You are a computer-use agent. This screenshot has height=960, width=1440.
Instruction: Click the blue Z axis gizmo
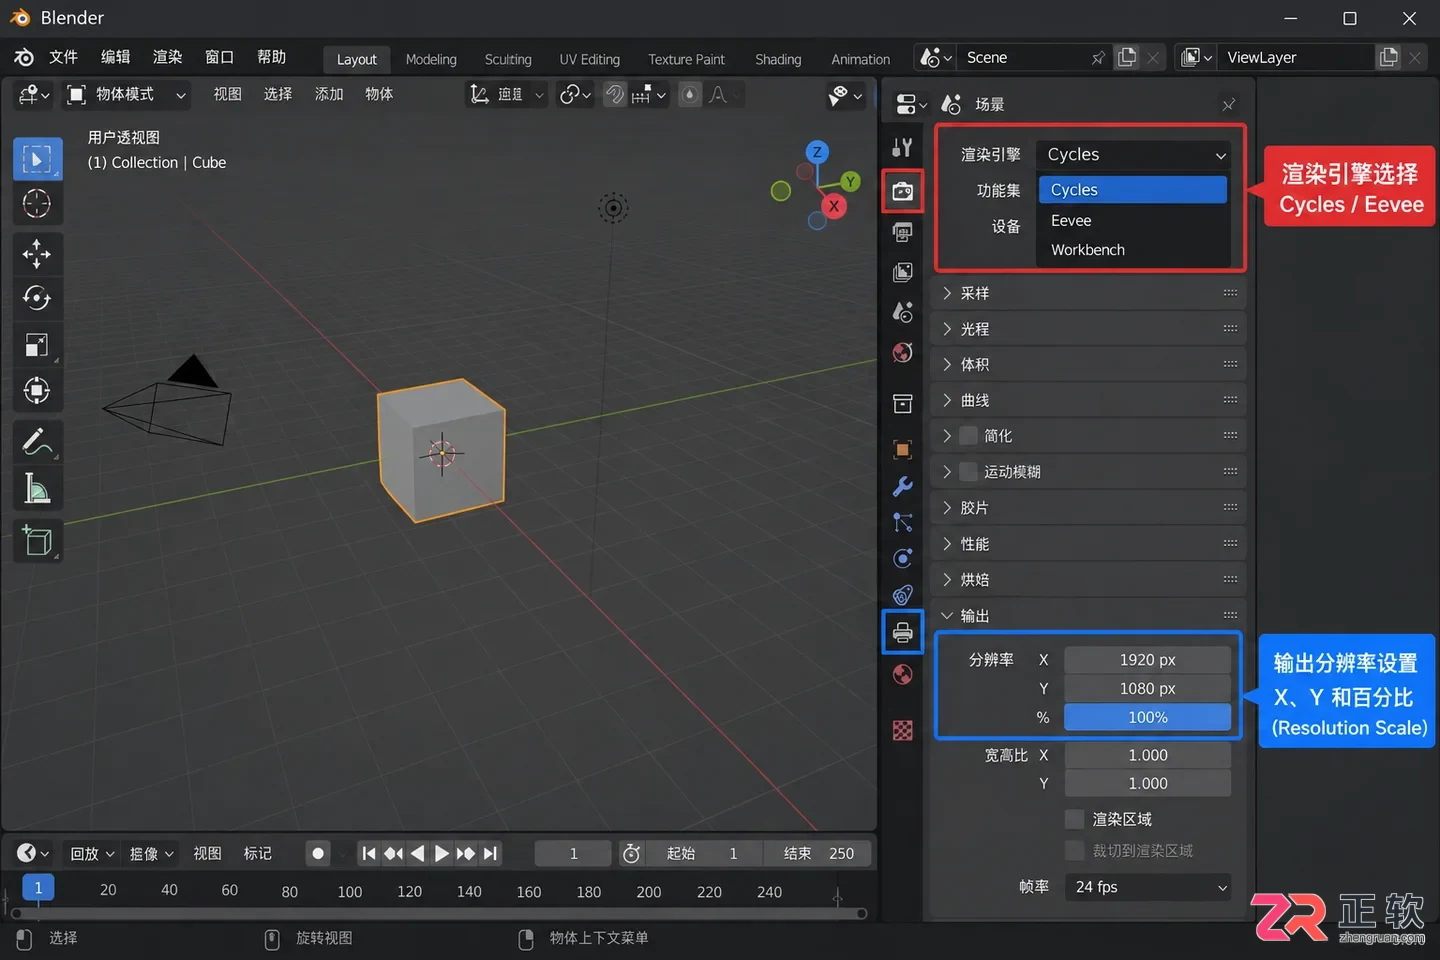coord(817,152)
